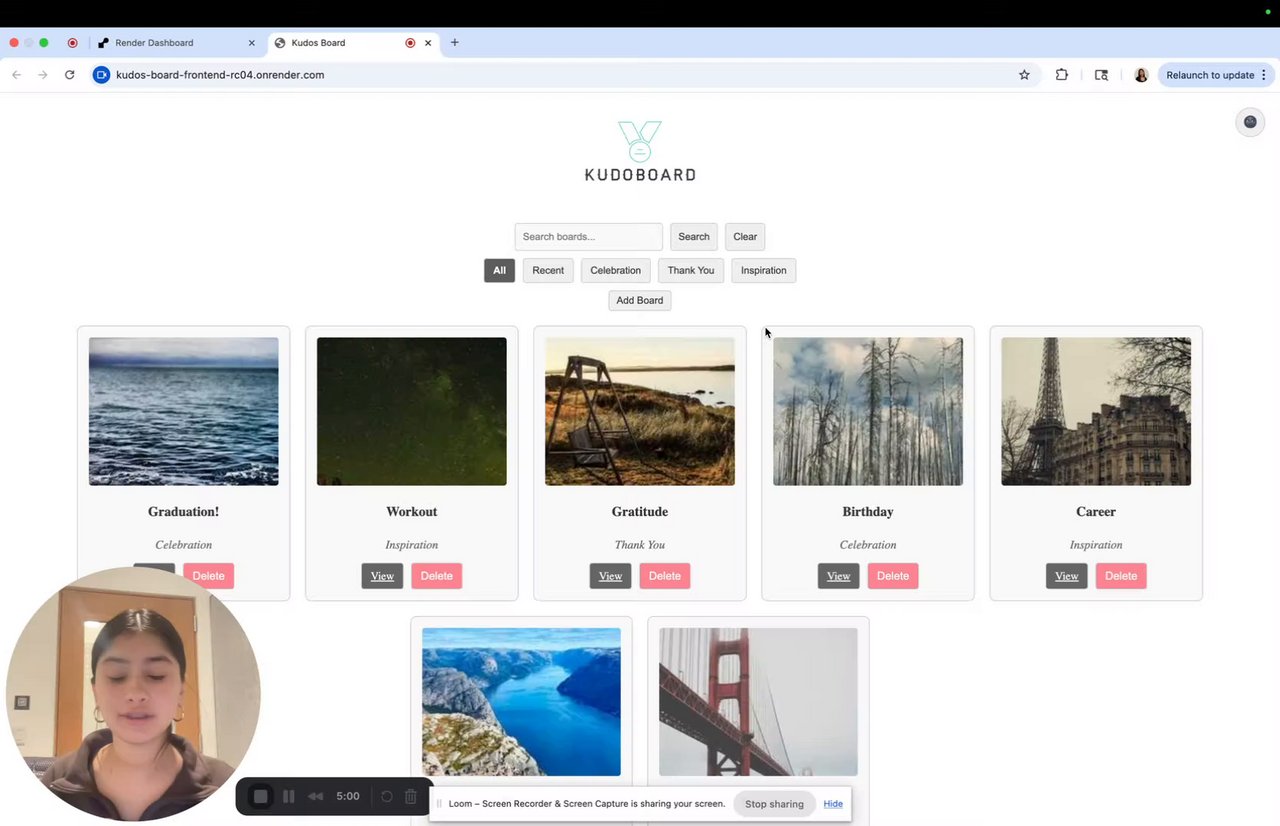Click the Search button

(694, 237)
